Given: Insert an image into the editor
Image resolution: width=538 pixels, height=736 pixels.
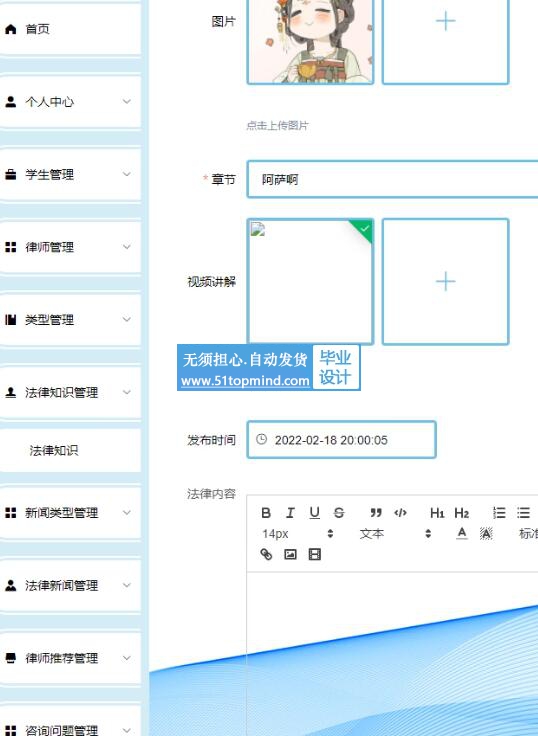Looking at the screenshot, I should pyautogui.click(x=290, y=554).
